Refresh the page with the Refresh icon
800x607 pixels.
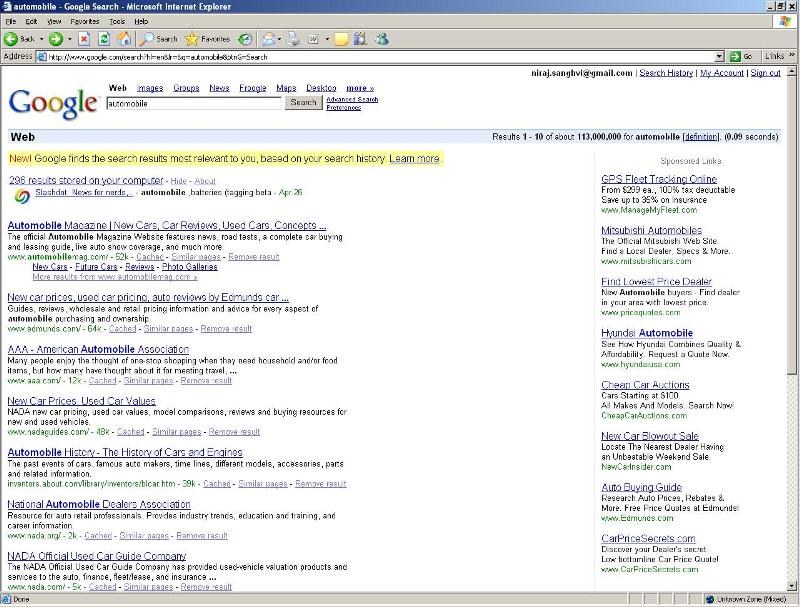point(104,39)
